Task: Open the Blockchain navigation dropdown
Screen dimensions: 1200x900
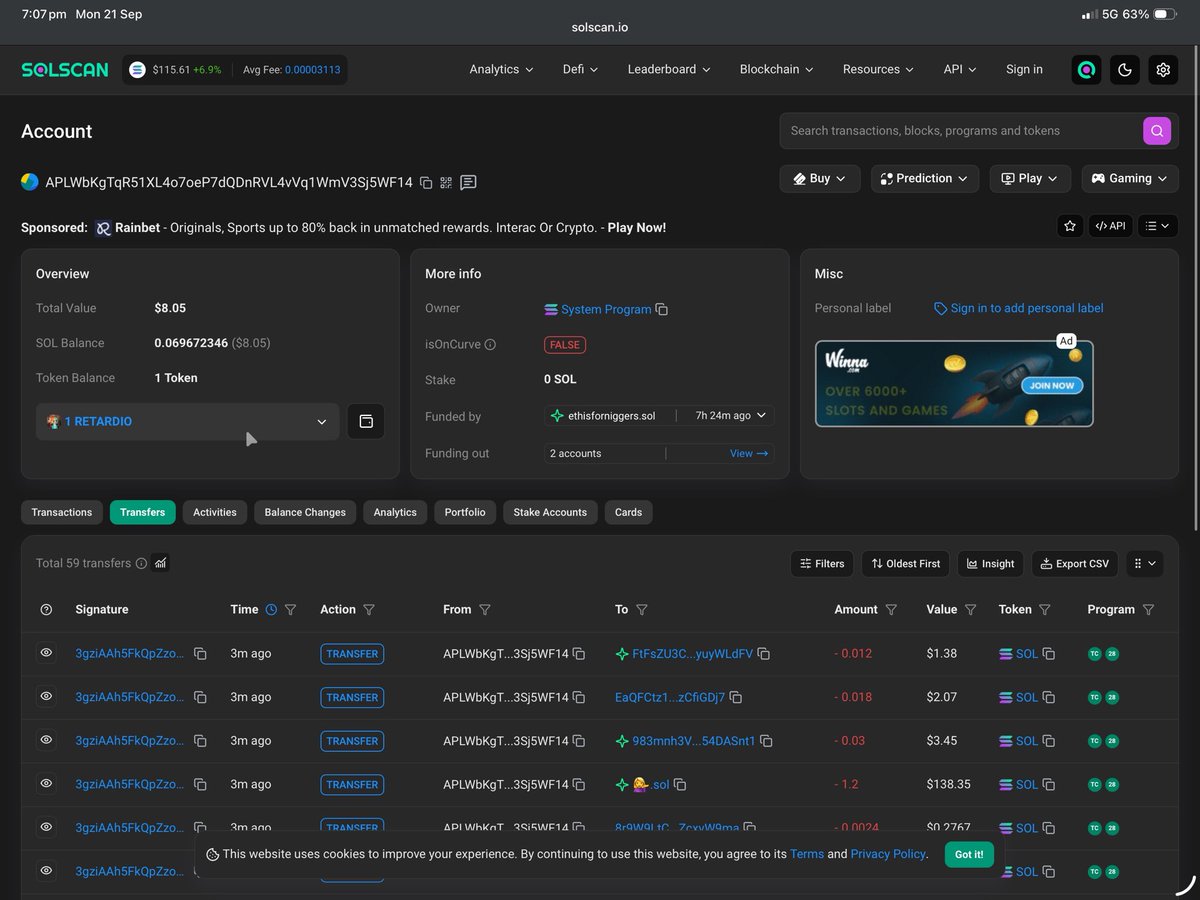Action: (776, 70)
